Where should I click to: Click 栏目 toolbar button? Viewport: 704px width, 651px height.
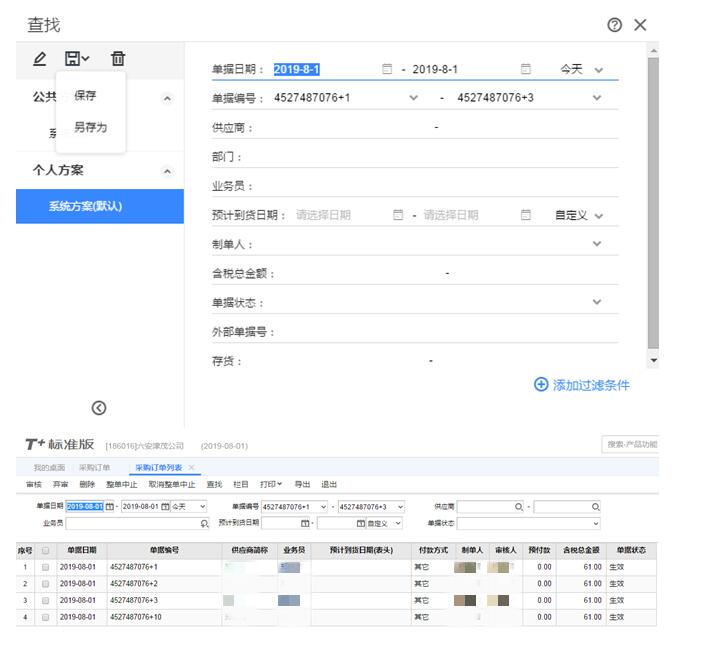(241, 484)
